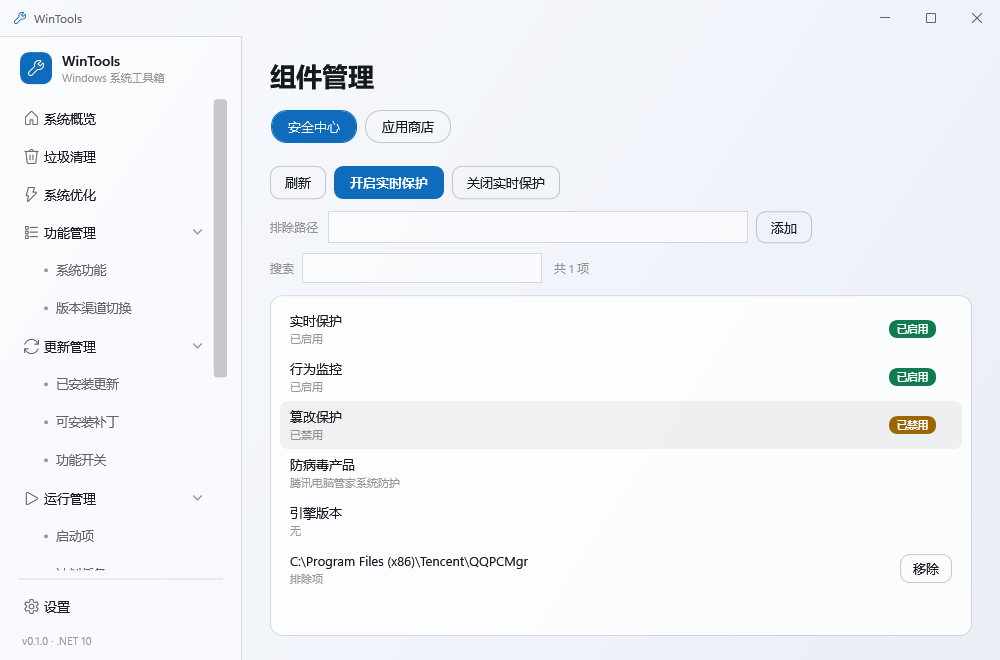Minimize the WinTools window
Viewport: 1000px width, 660px height.
coord(885,18)
